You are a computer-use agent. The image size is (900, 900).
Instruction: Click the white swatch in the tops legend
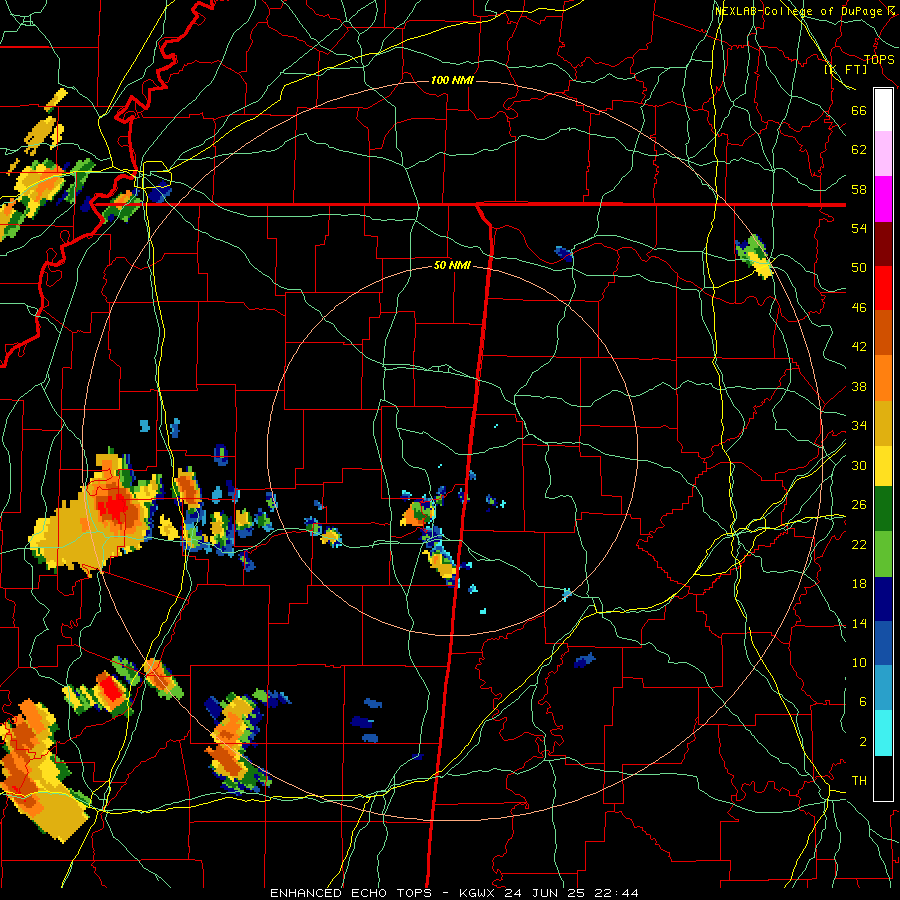[883, 110]
